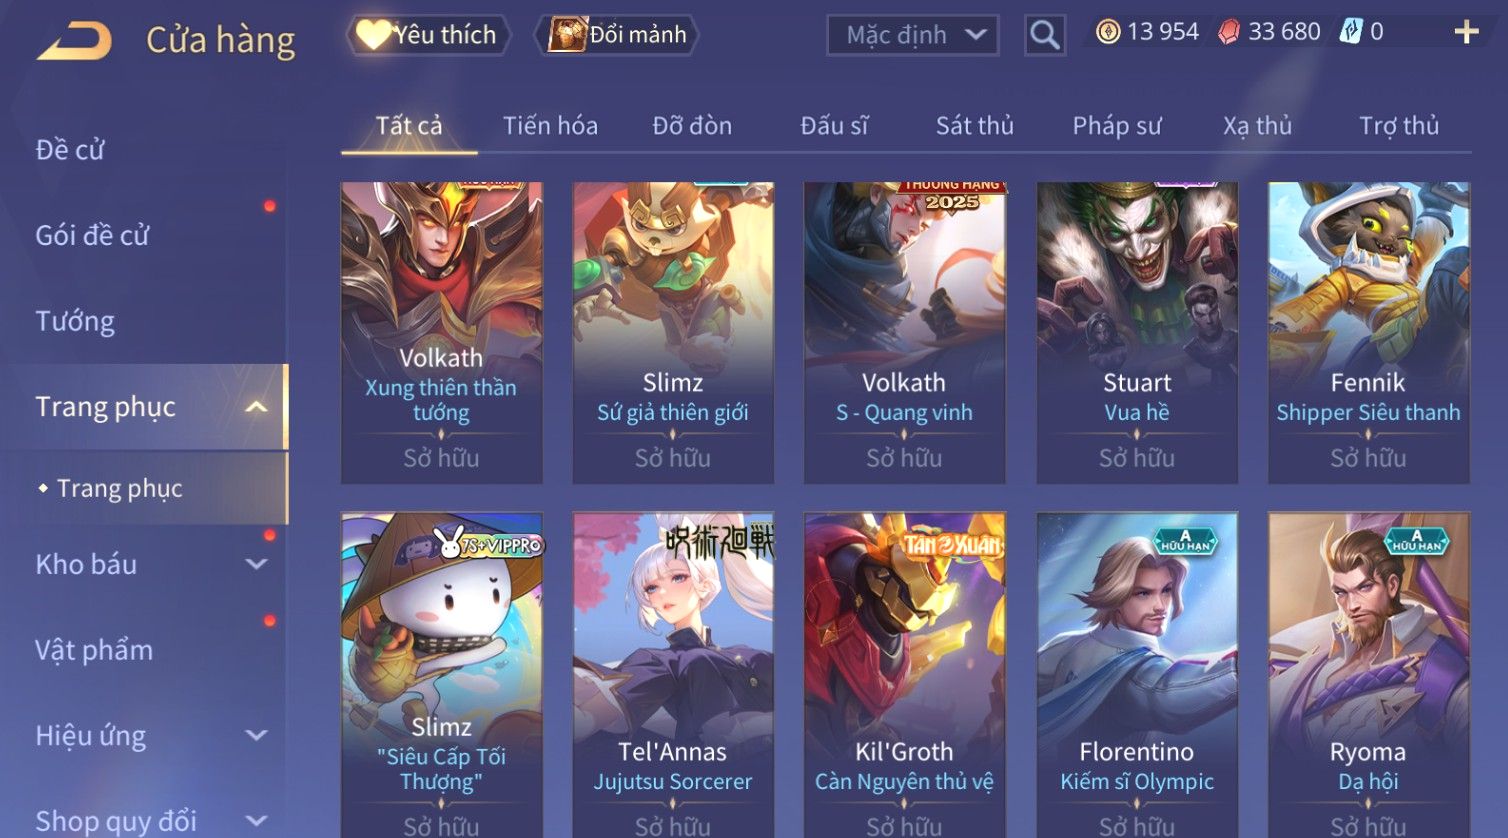Screen dimensions: 1508x838
Task: Open Yêu thích heart favorites
Action: (x=428, y=35)
